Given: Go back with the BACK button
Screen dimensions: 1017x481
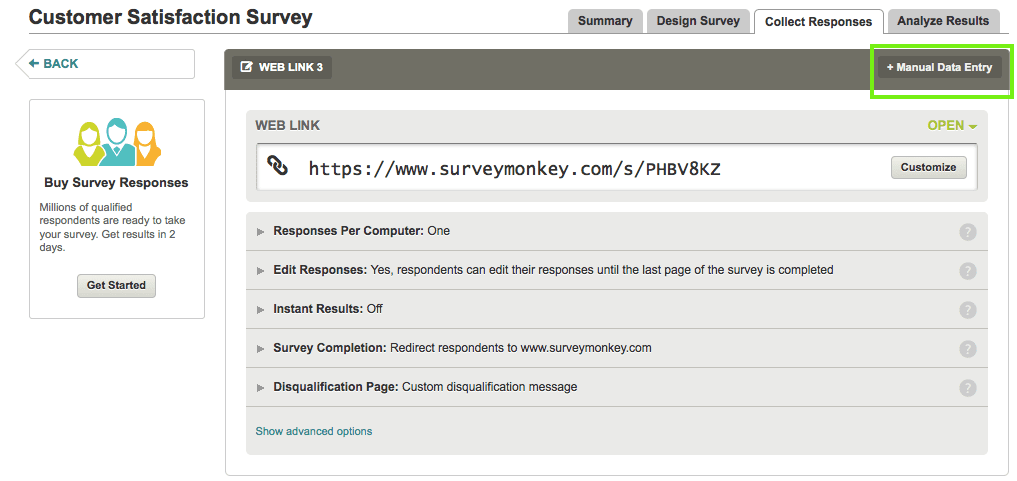Looking at the screenshot, I should 105,64.
